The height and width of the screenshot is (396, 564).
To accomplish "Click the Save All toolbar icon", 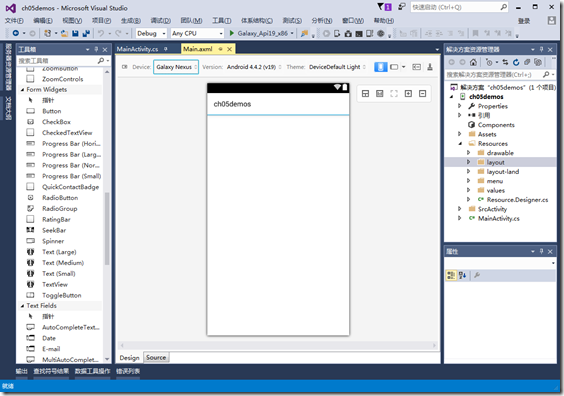I will (x=86, y=33).
